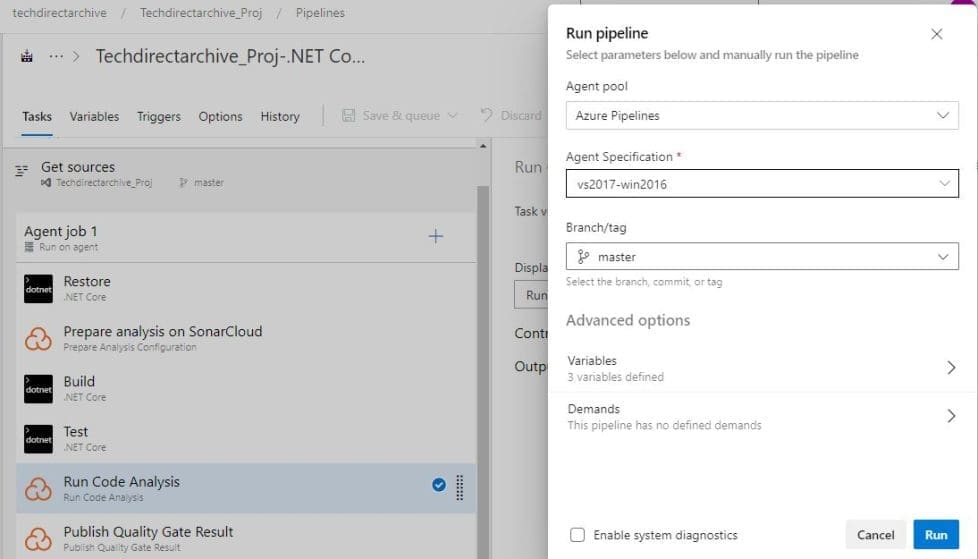This screenshot has width=978, height=559.
Task: Enable system diagnostics checkbox
Action: 577,535
